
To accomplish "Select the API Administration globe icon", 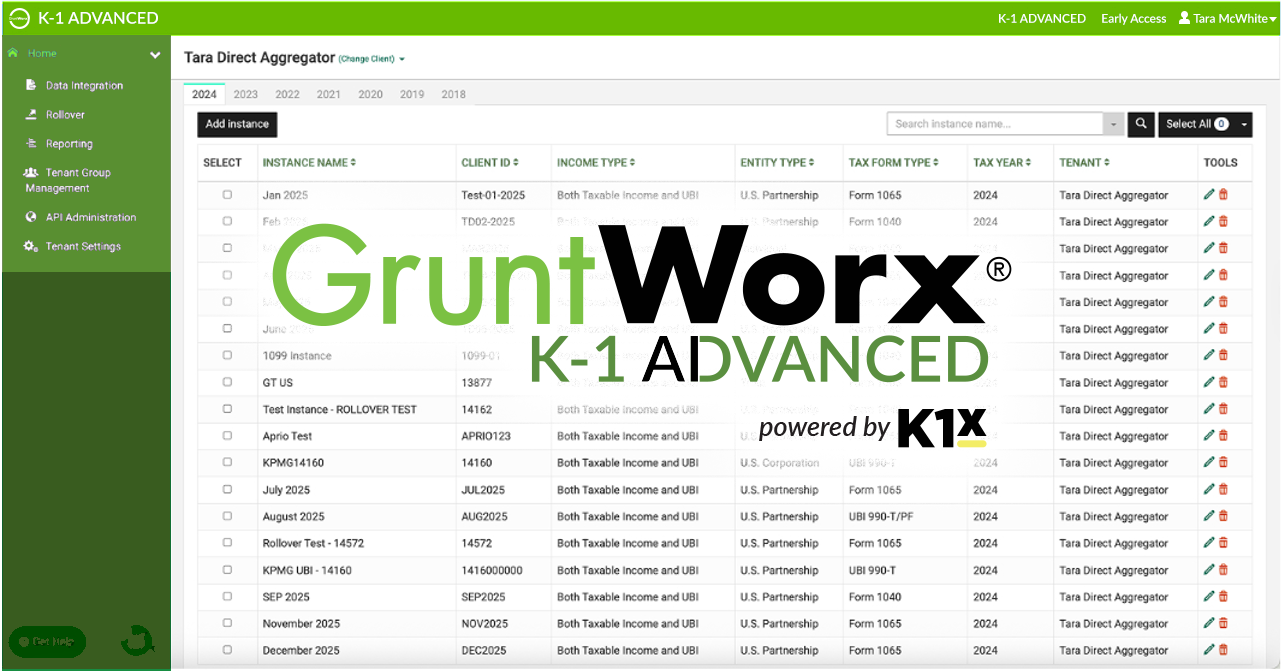I will [x=31, y=217].
